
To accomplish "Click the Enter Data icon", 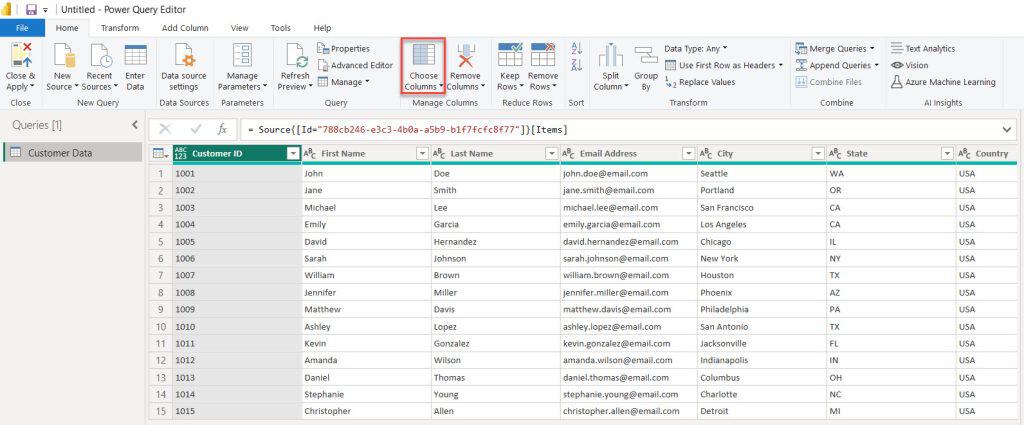I will [x=135, y=55].
